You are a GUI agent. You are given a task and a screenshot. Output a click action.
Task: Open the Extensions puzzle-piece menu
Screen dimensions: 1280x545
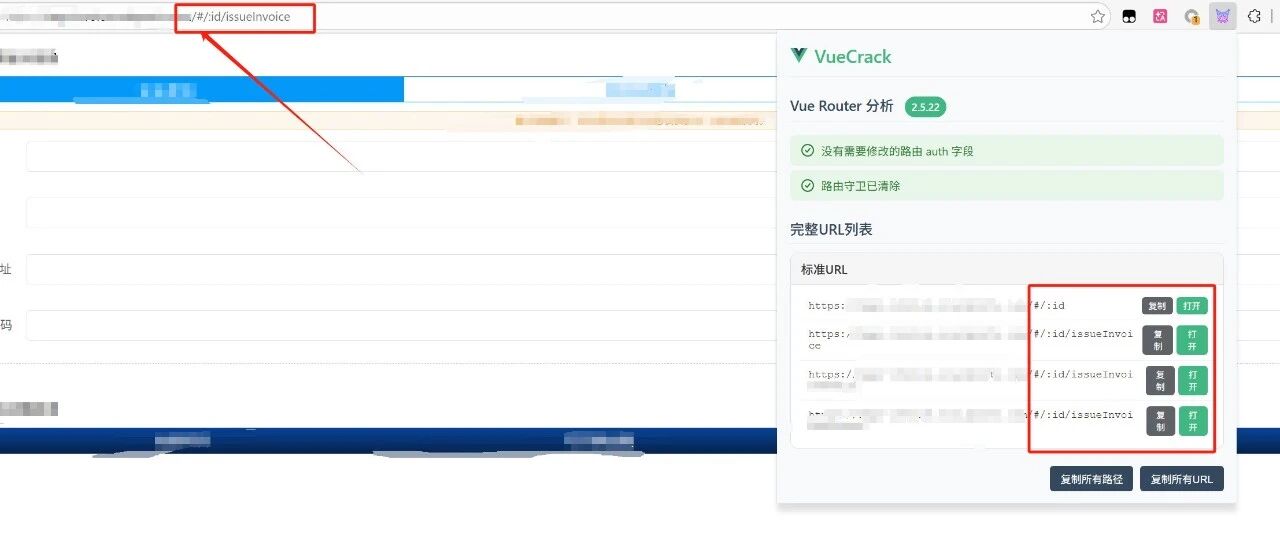click(x=1255, y=16)
